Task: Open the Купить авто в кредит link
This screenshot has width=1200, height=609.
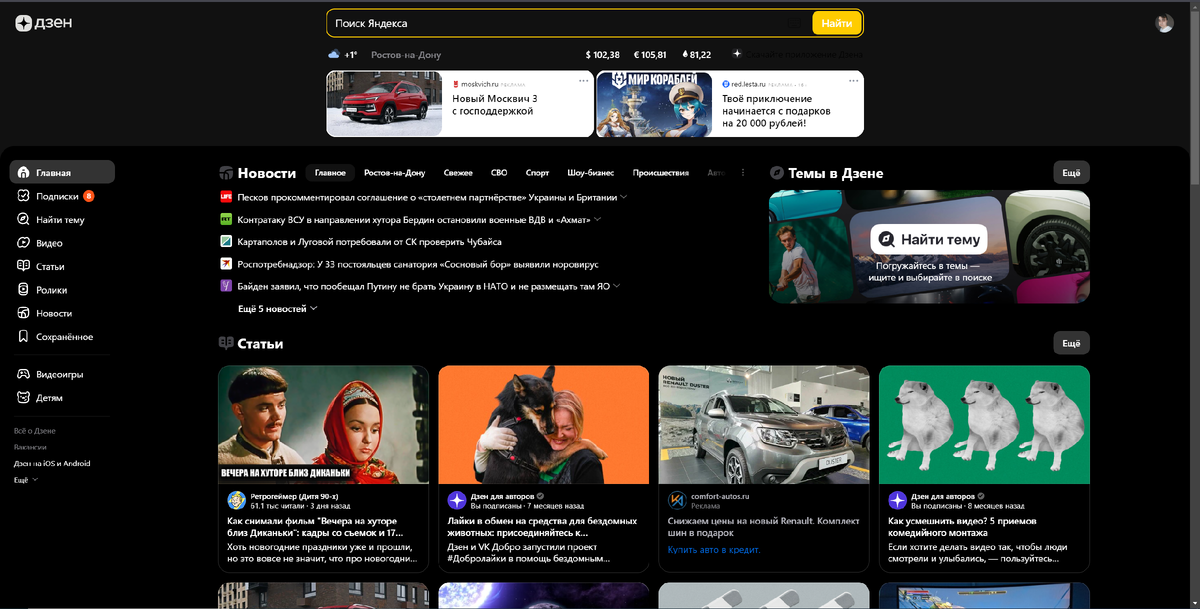Action: coord(714,550)
